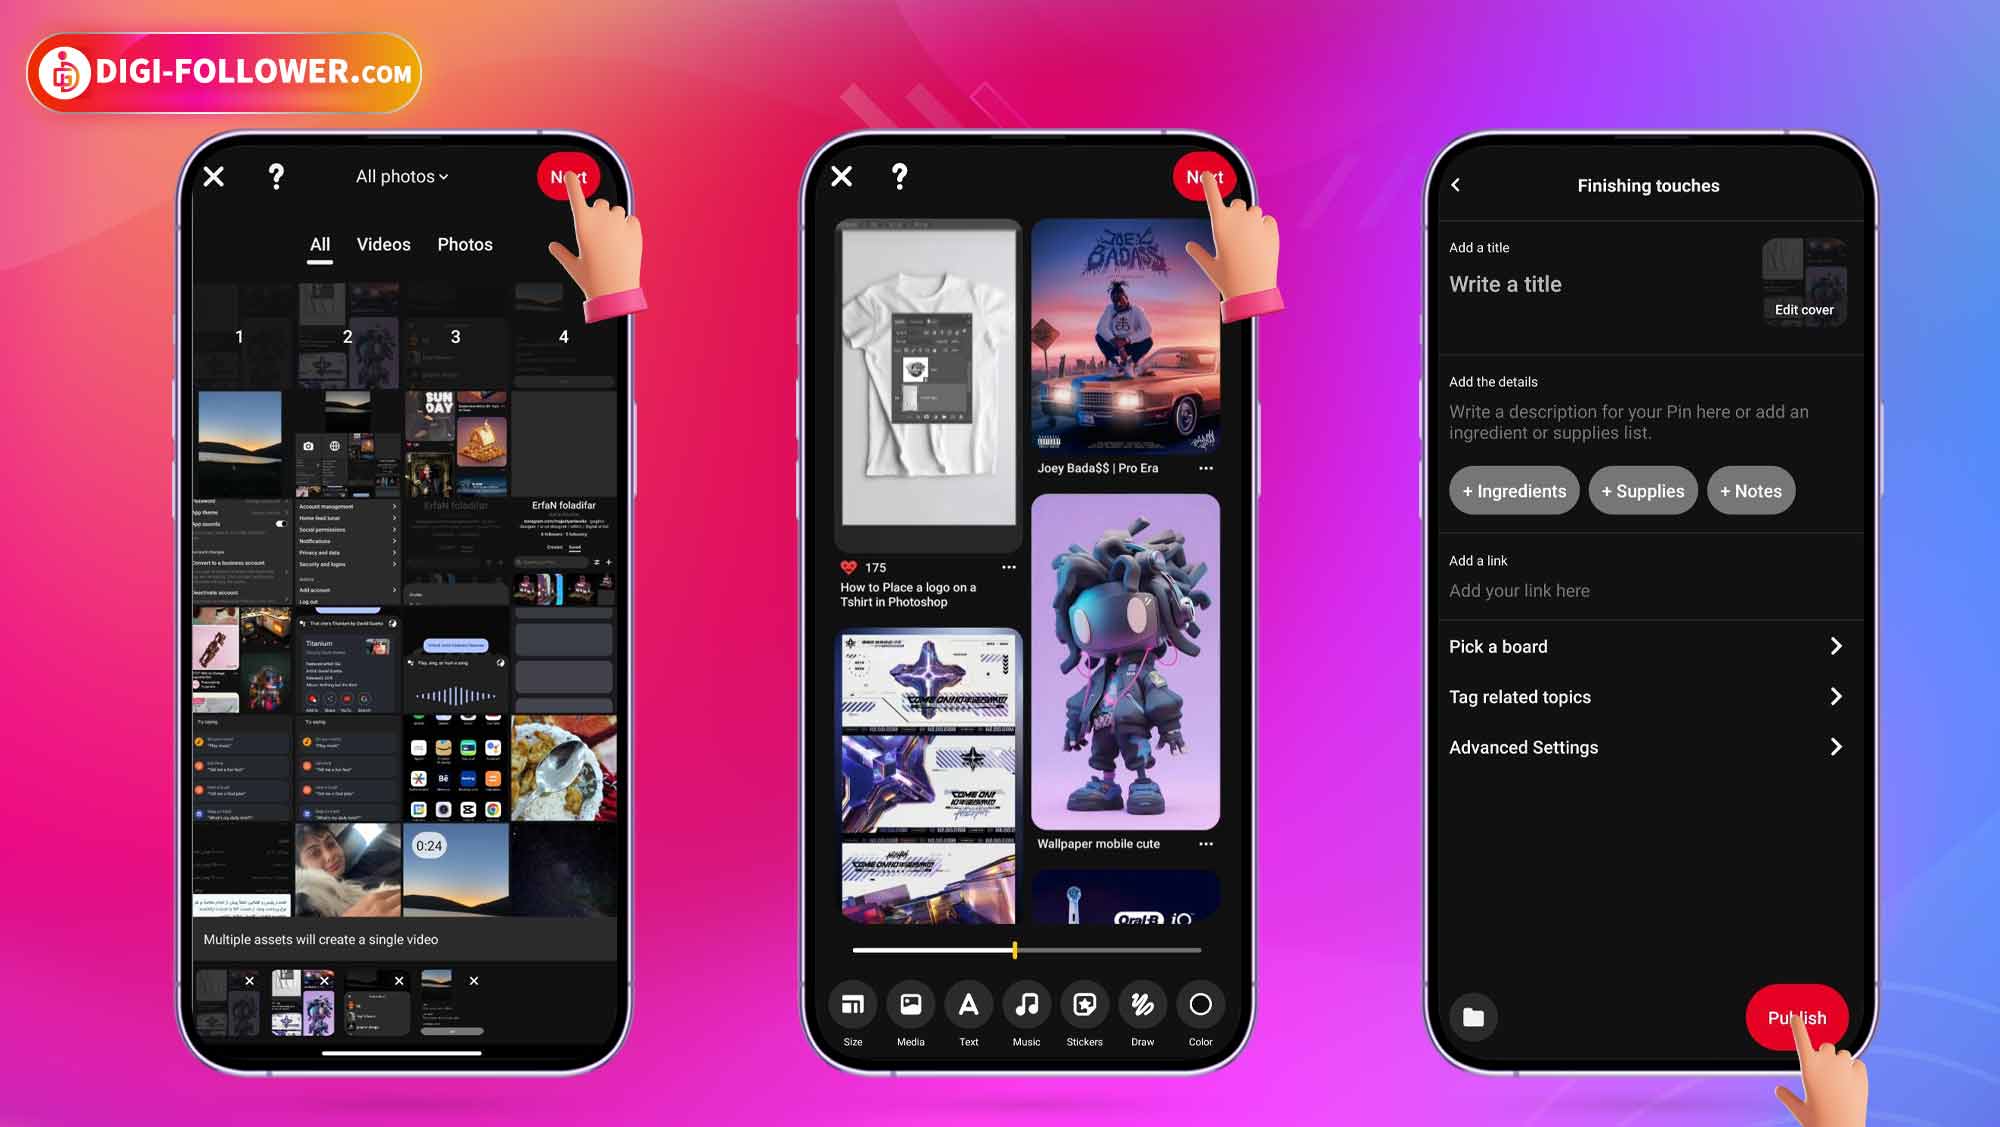Toggle All photos filter dropdown
Viewport: 2000px width, 1127px height.
coord(402,177)
